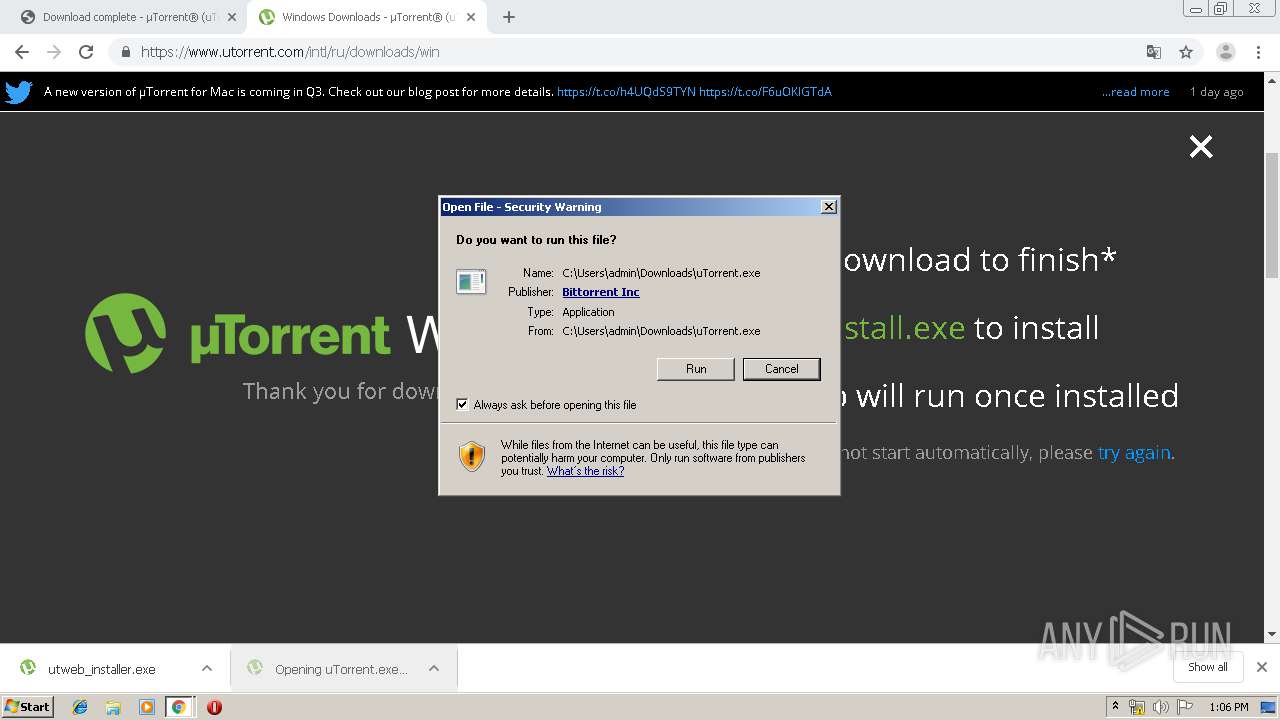
Task: Close the Security Warning dialog with X
Action: coord(828,207)
